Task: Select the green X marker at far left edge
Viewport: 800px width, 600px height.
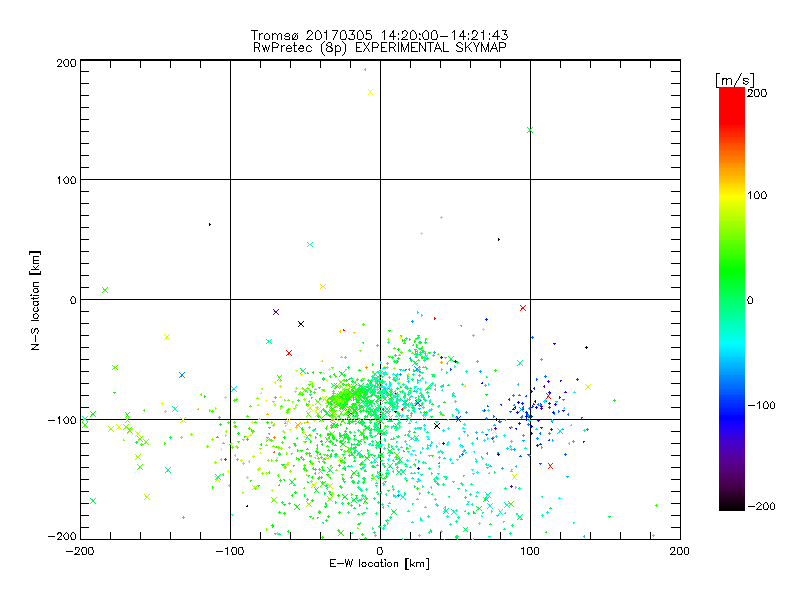Action: [105, 290]
